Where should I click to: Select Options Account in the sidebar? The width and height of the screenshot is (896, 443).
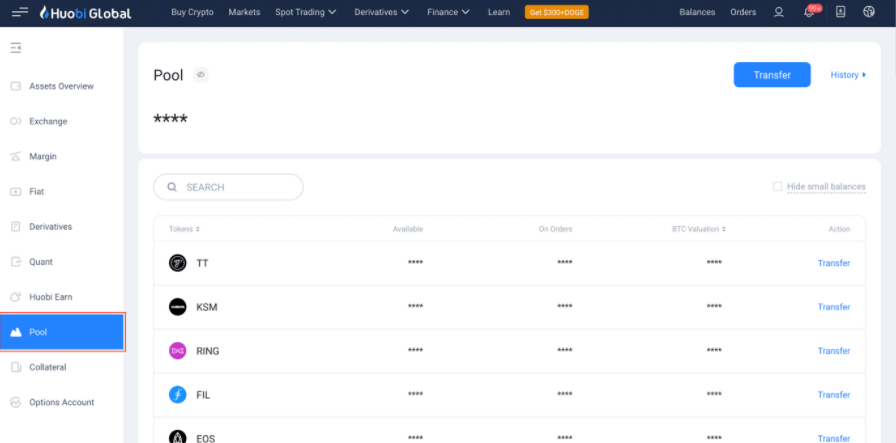61,402
